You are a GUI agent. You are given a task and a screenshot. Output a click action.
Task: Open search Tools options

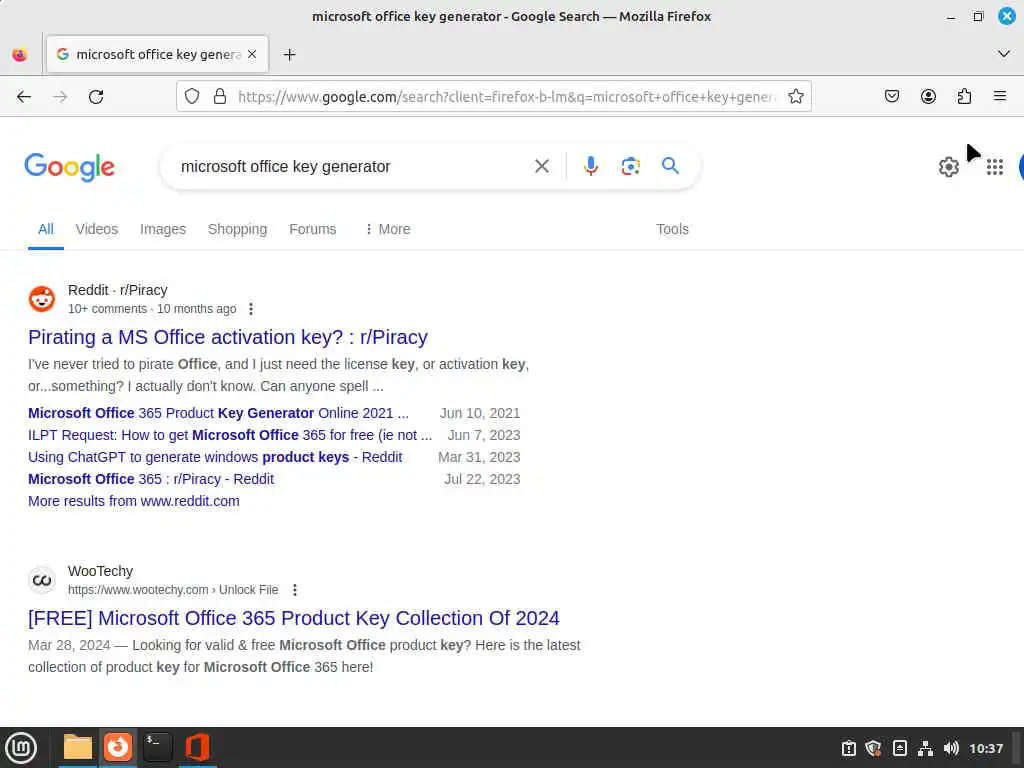tap(672, 229)
